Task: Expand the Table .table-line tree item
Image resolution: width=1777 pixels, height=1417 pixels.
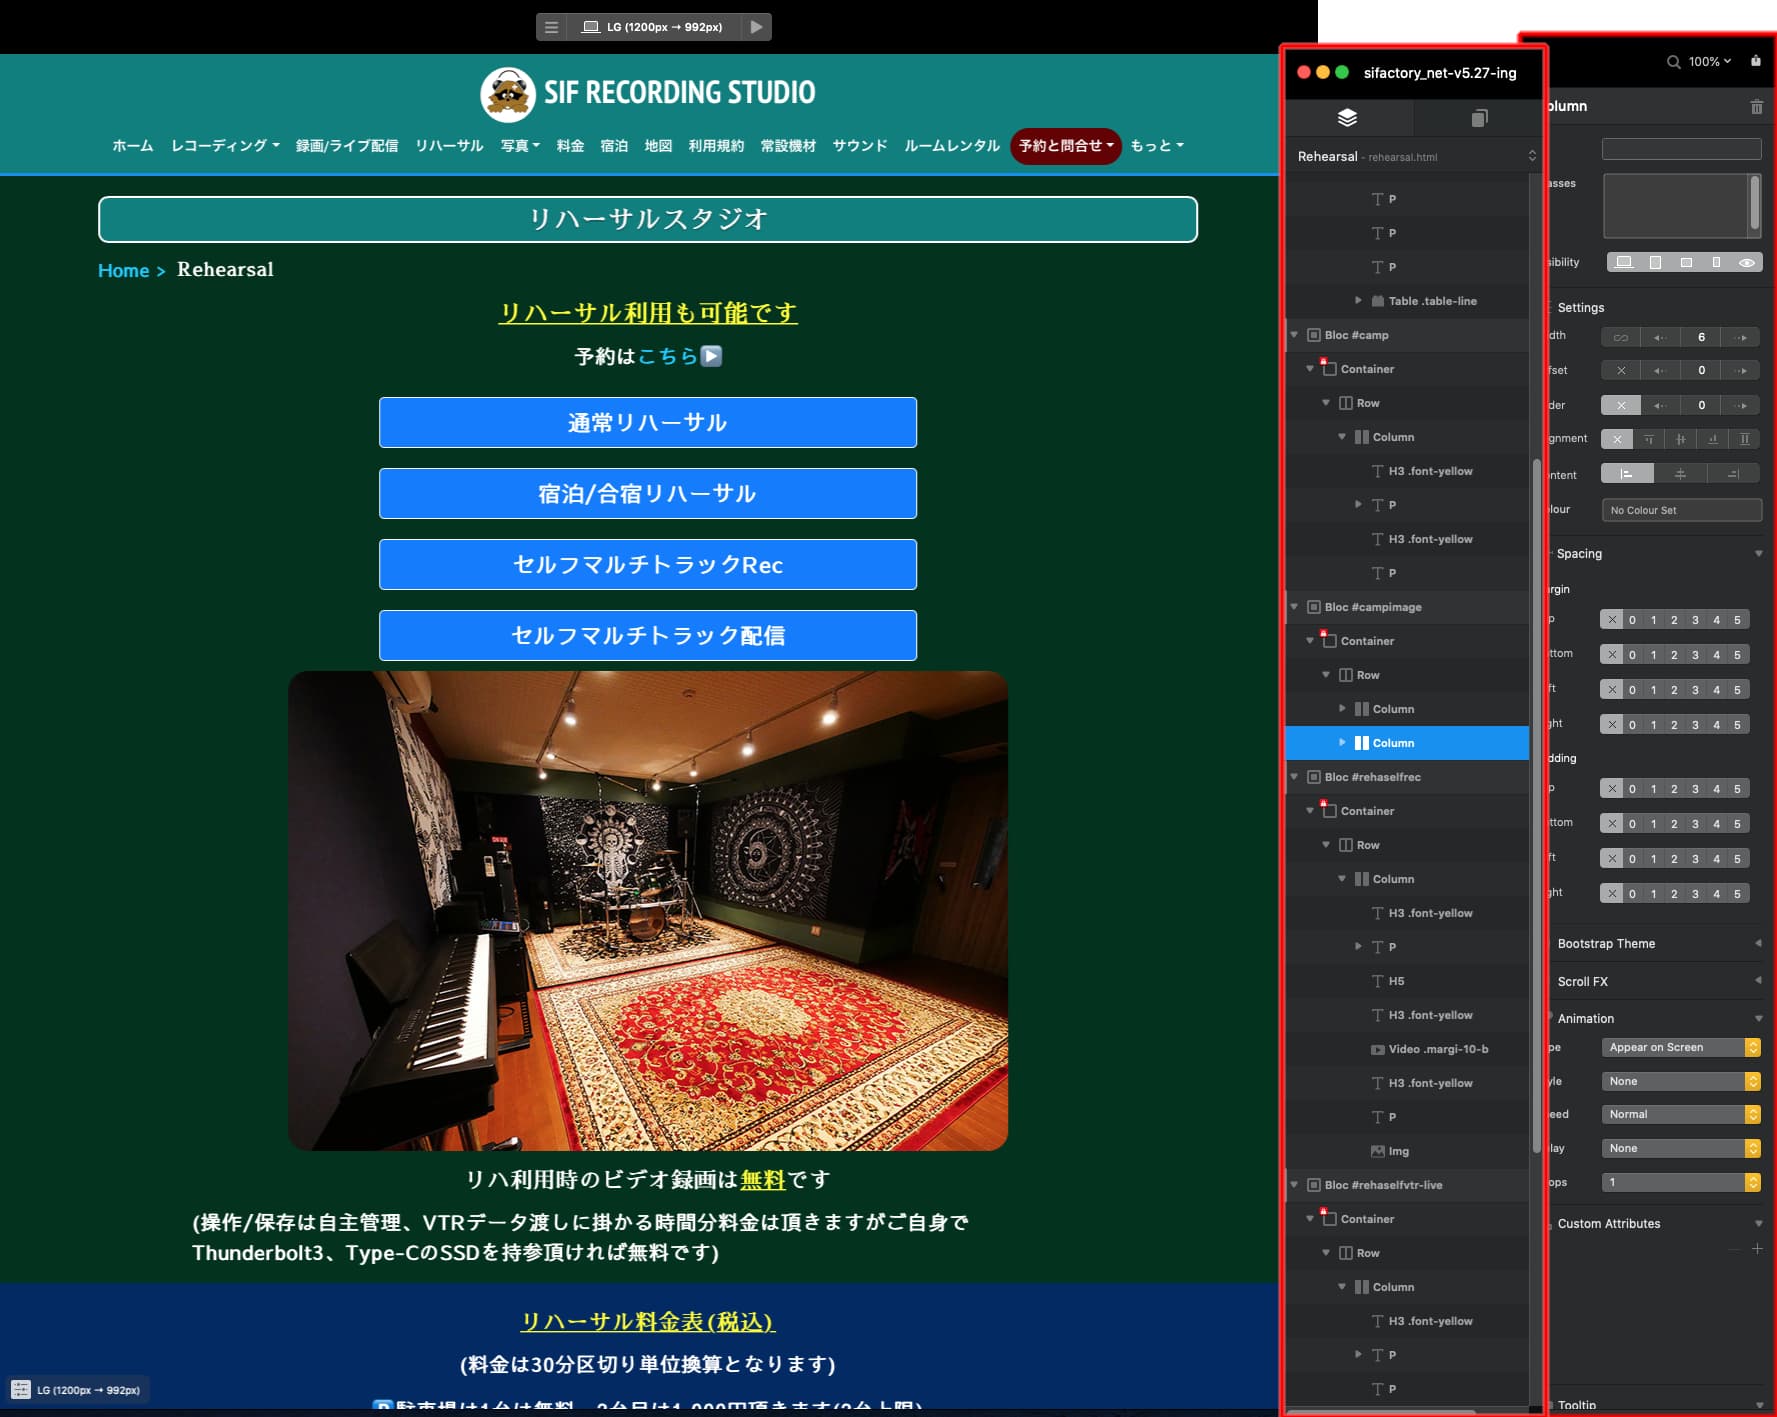Action: (x=1358, y=300)
